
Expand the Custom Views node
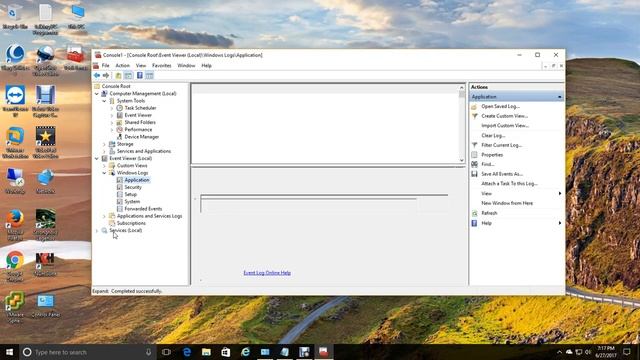pos(104,166)
